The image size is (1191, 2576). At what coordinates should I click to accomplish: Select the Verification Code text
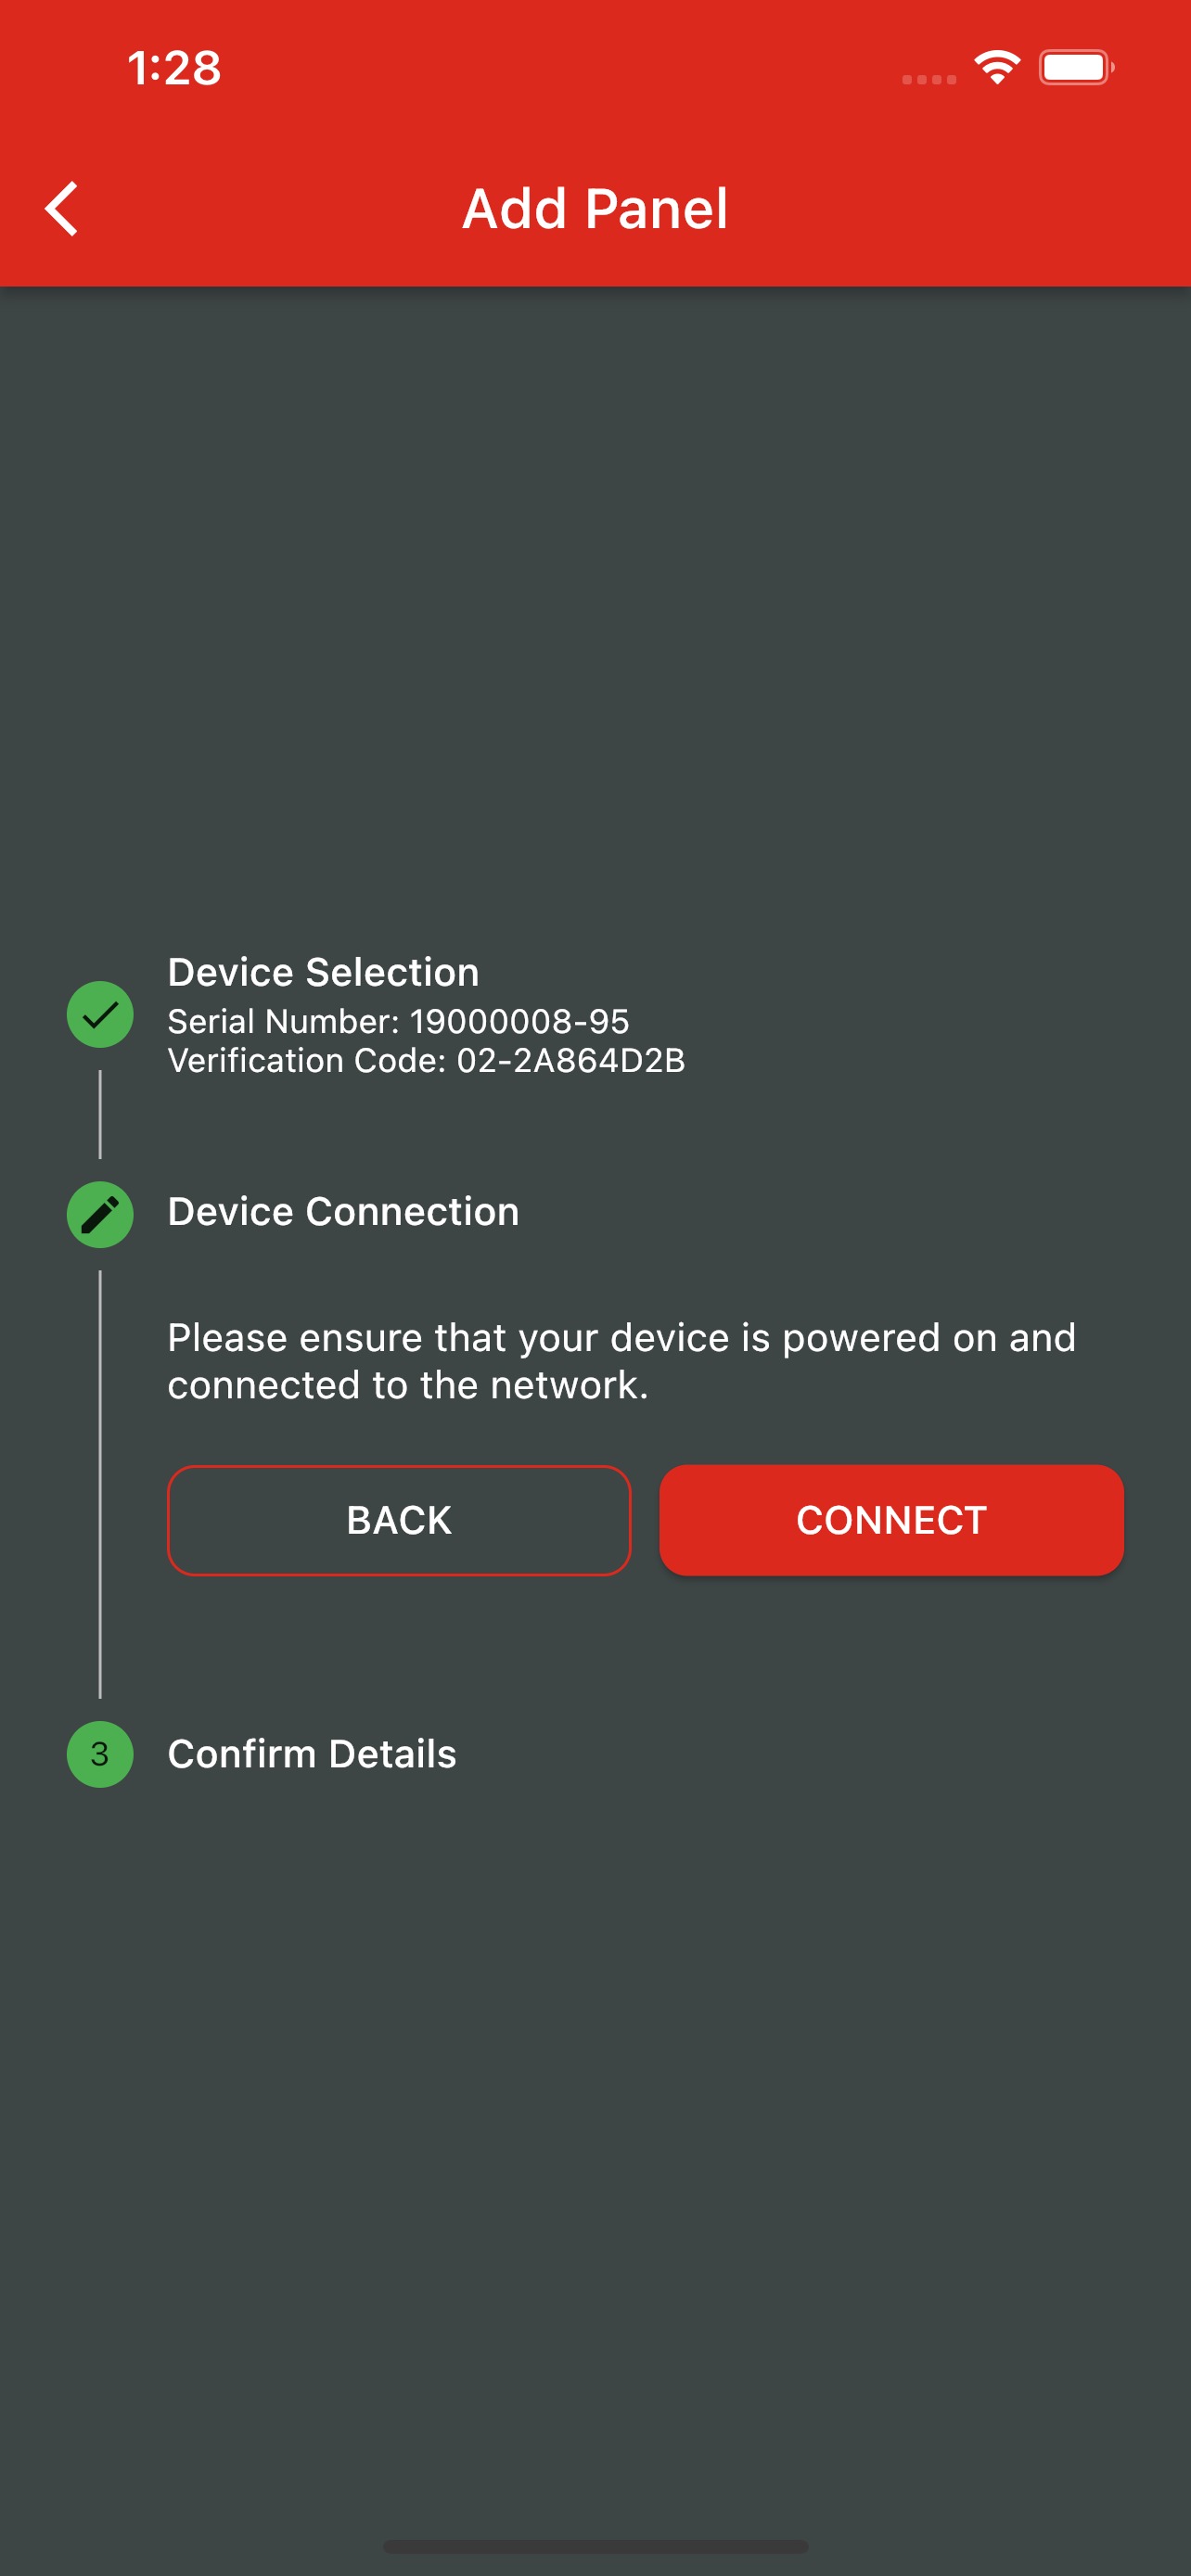coord(426,1060)
